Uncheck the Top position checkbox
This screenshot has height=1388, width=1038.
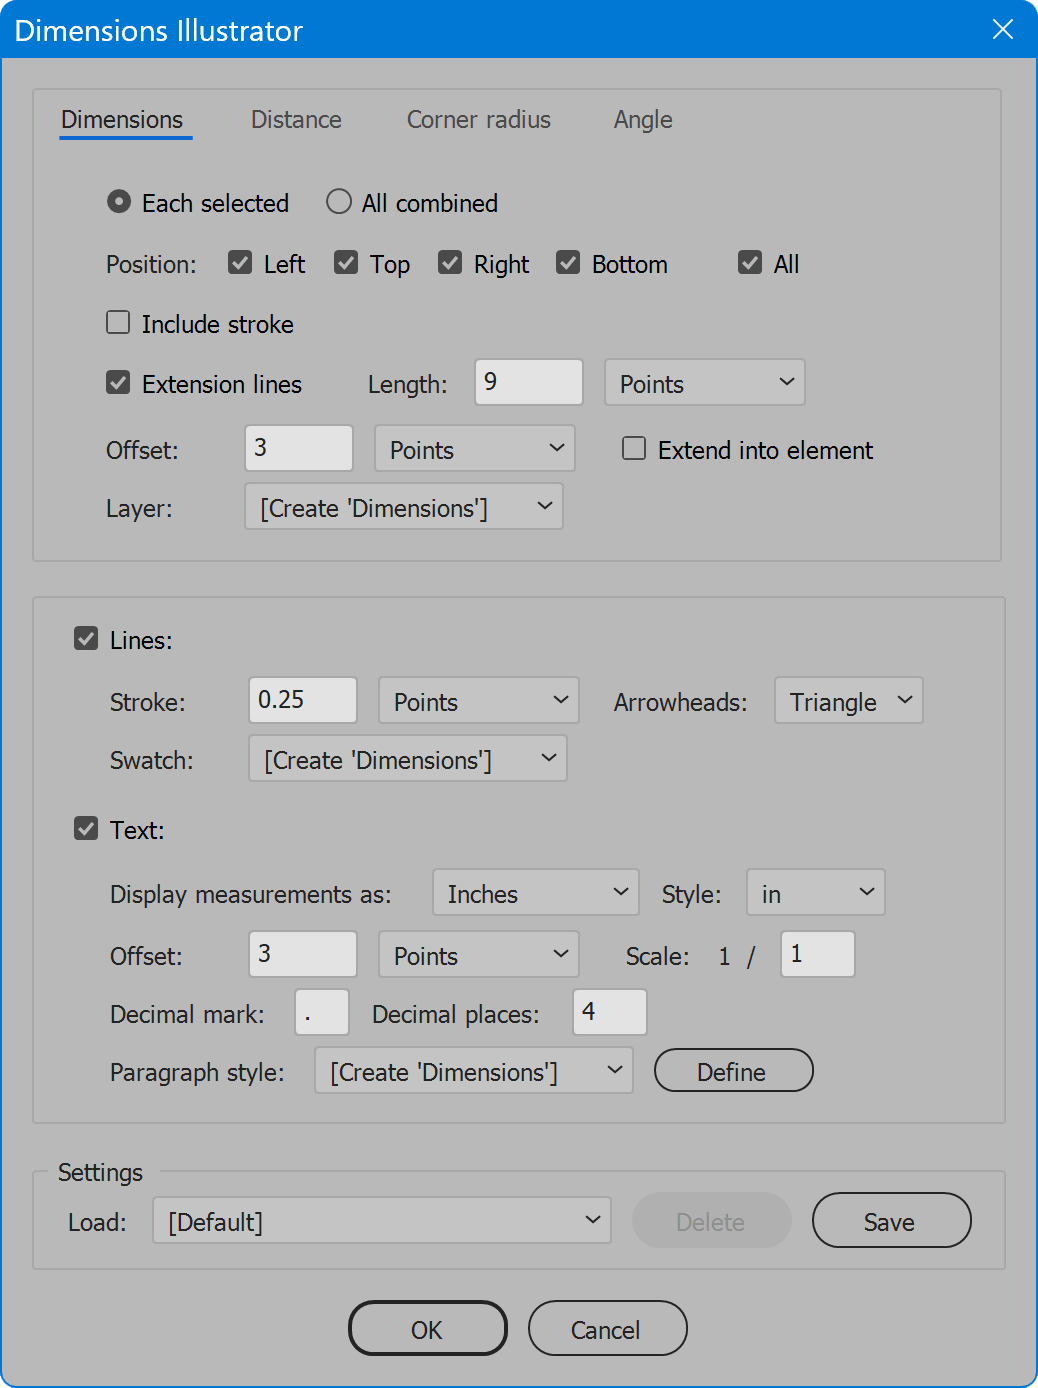tap(346, 262)
